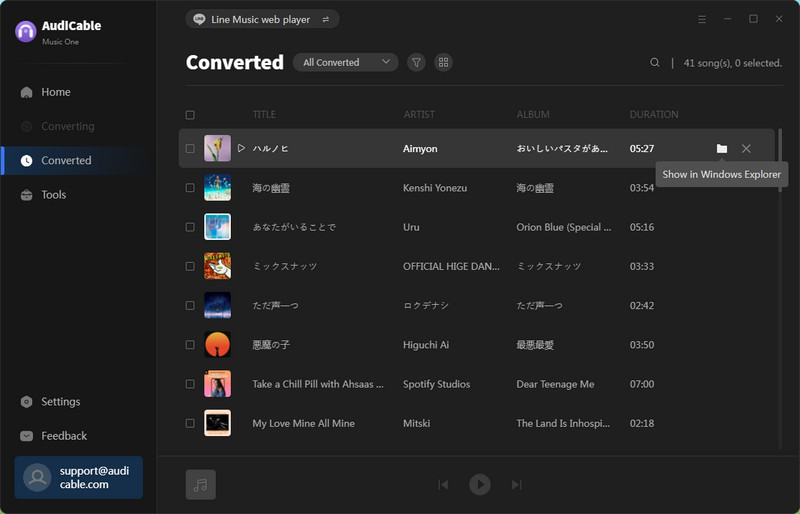
Task: Click the 悪魔の子 album art
Action: pos(217,345)
